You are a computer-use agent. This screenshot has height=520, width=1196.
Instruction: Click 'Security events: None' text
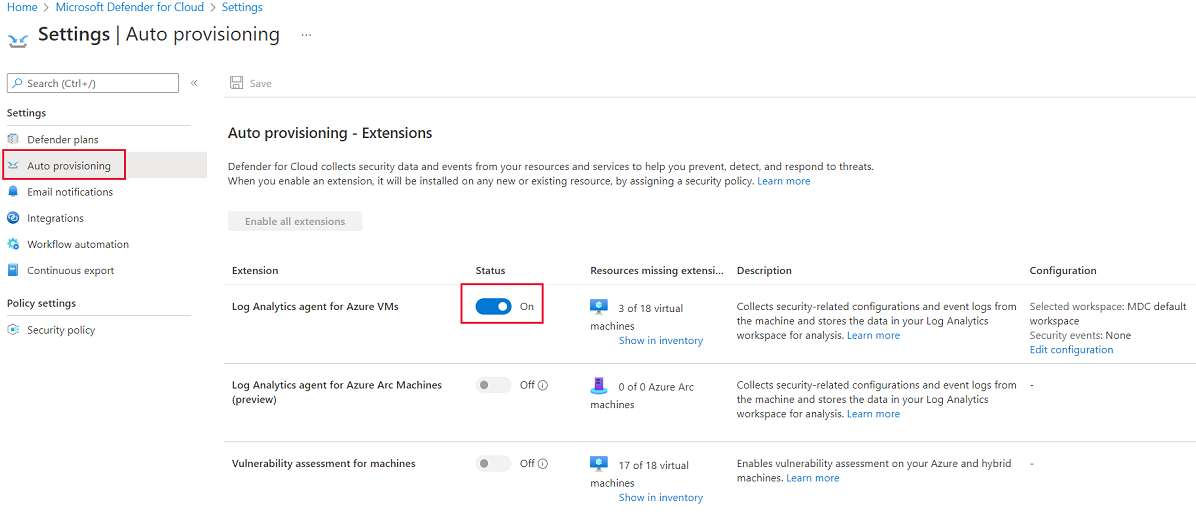click(1080, 335)
